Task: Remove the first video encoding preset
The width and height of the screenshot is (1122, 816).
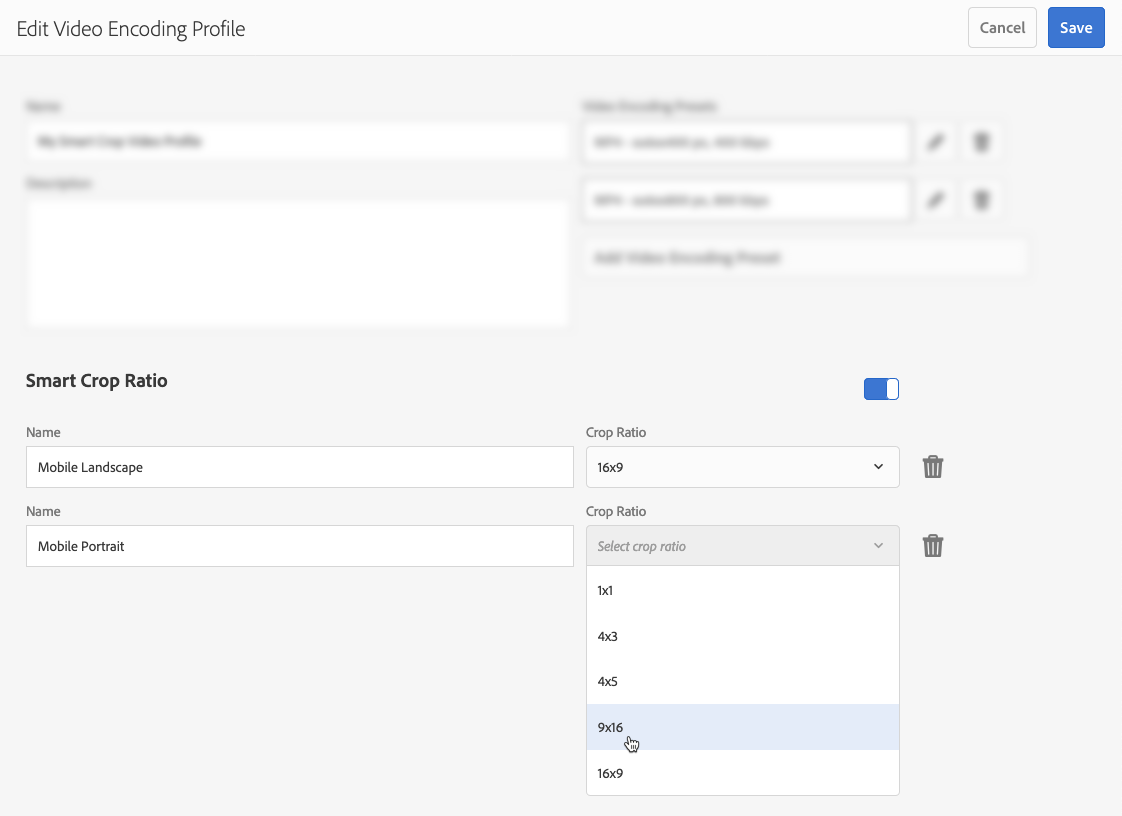Action: click(982, 143)
